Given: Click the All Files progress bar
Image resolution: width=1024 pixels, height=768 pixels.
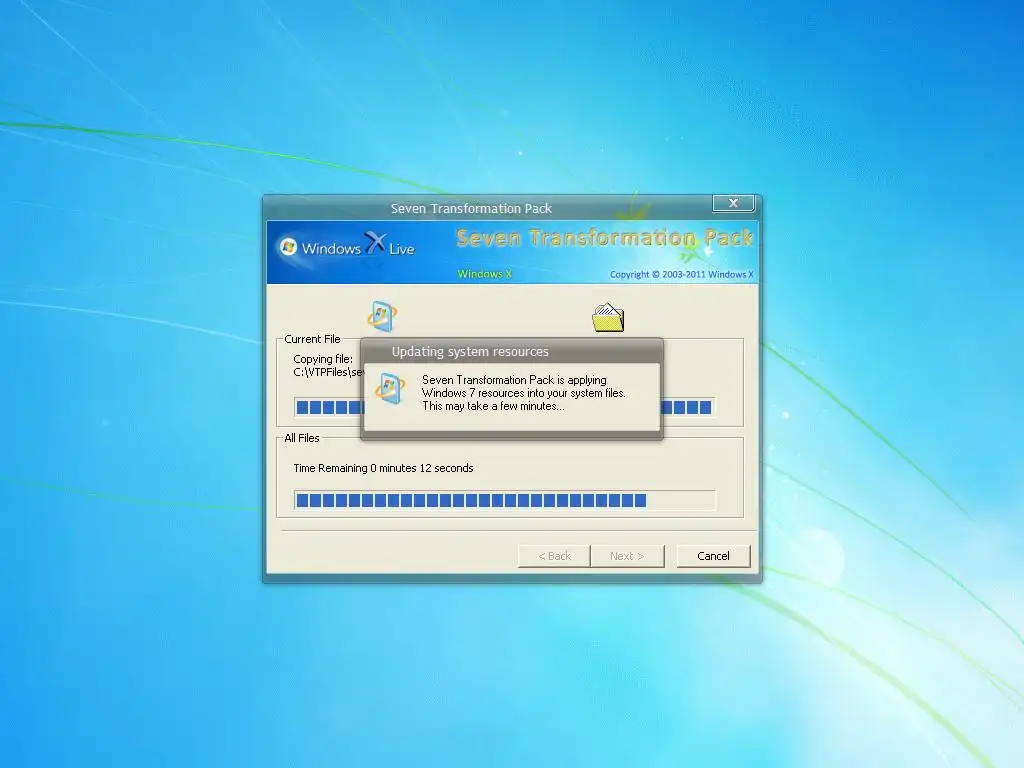Looking at the screenshot, I should click(504, 500).
